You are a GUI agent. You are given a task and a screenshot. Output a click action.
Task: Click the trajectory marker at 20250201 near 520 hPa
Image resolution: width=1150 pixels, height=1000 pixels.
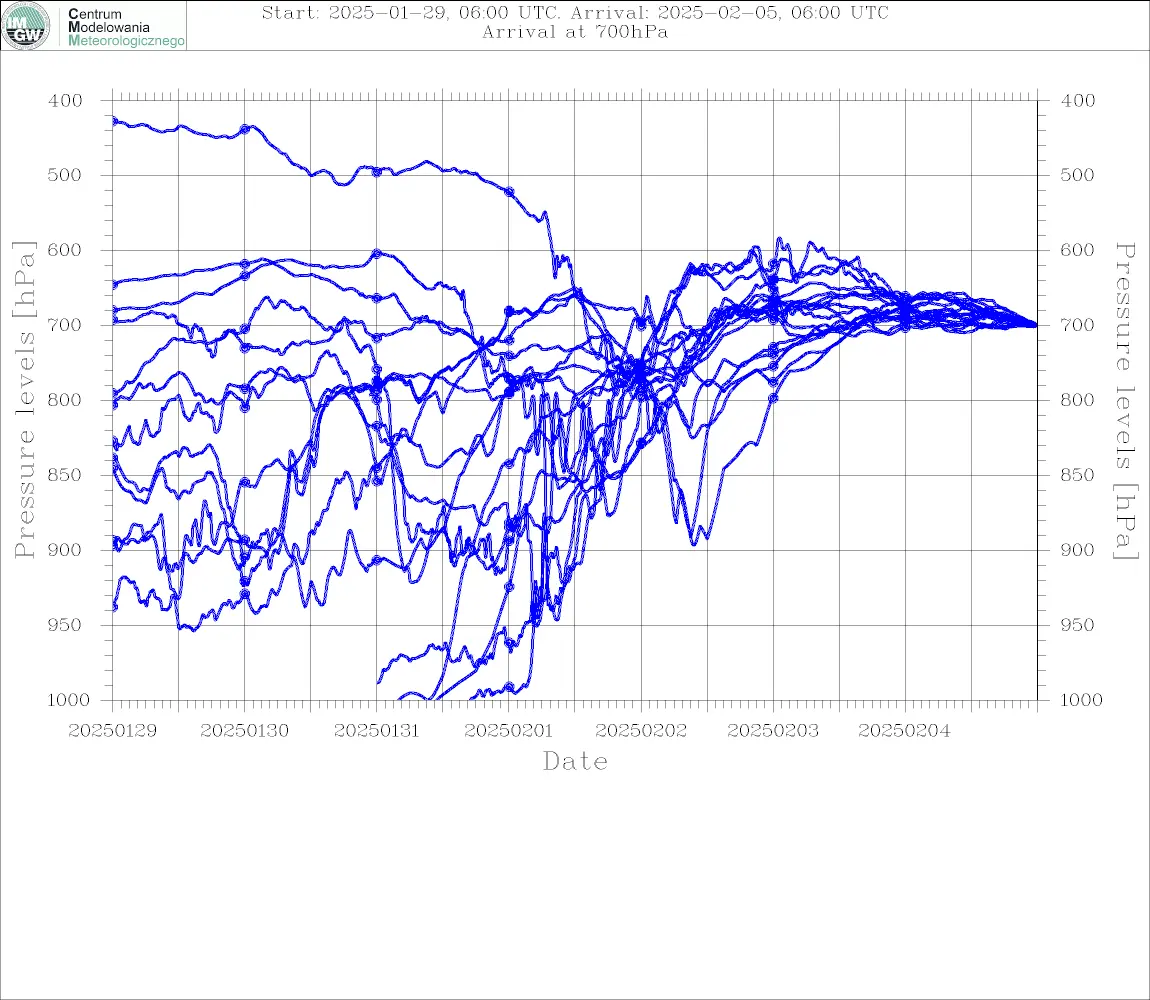coord(510,191)
